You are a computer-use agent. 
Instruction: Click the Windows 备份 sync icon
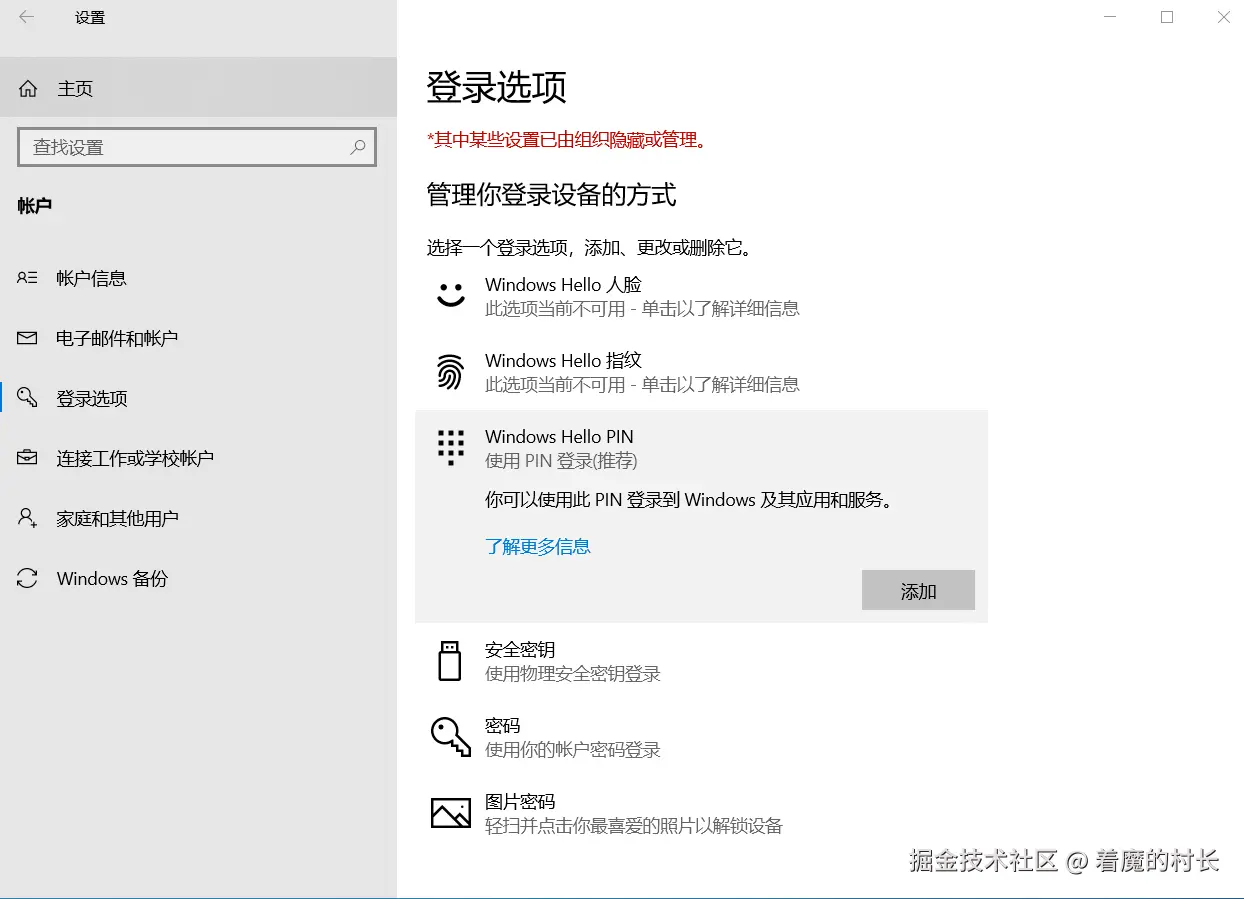(27, 578)
